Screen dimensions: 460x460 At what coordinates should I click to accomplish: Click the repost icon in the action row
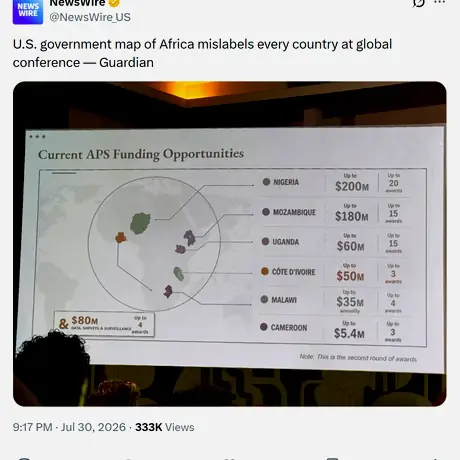coord(128,459)
